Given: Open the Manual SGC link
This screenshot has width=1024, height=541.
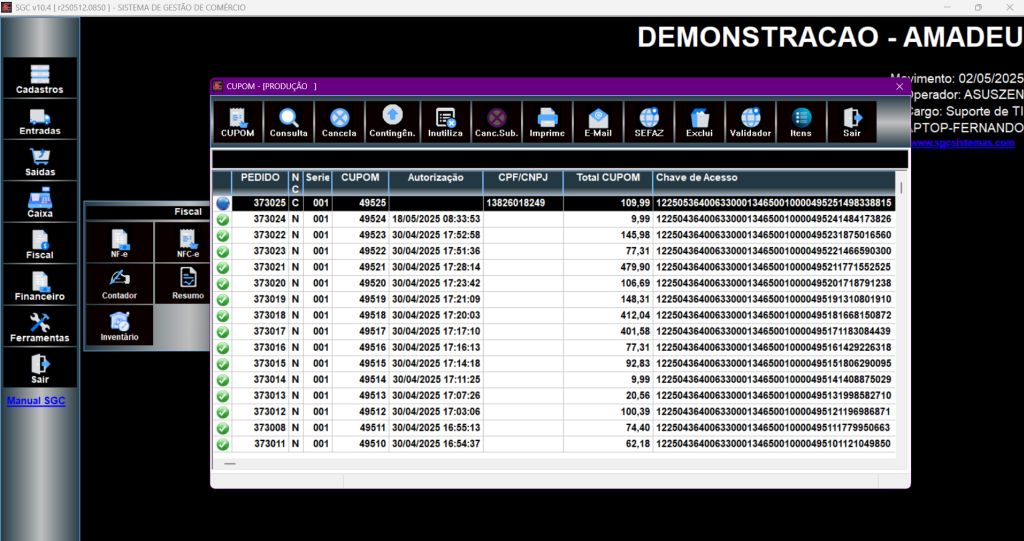Looking at the screenshot, I should [36, 401].
